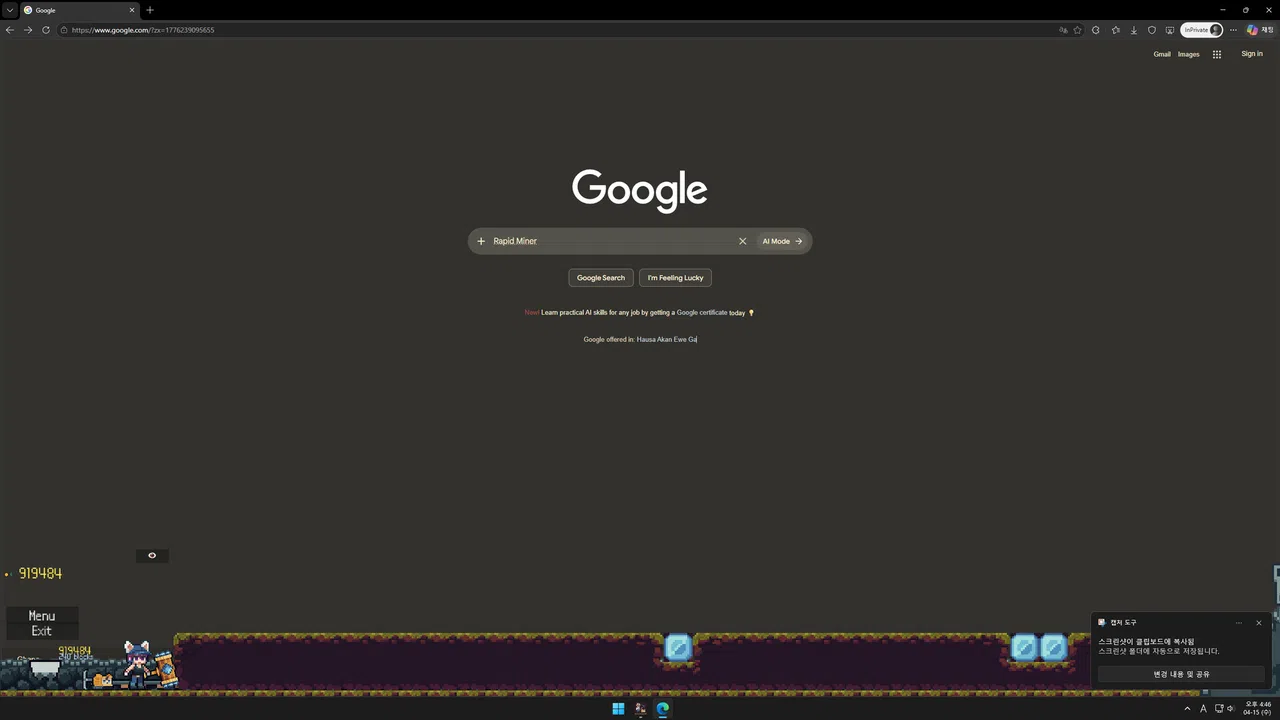The image size is (1280, 720).
Task: Click the Google logo
Action: coord(640,190)
